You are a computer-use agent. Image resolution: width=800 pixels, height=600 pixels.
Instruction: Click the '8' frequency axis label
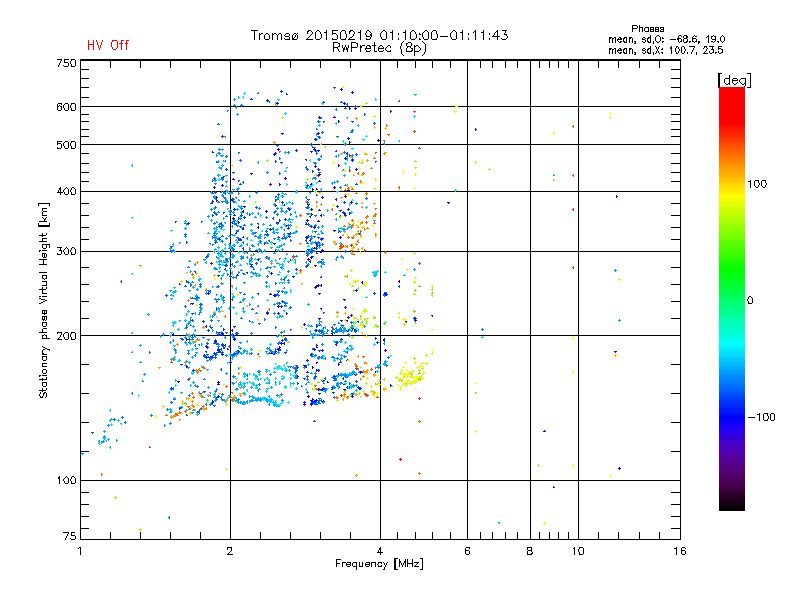click(530, 551)
